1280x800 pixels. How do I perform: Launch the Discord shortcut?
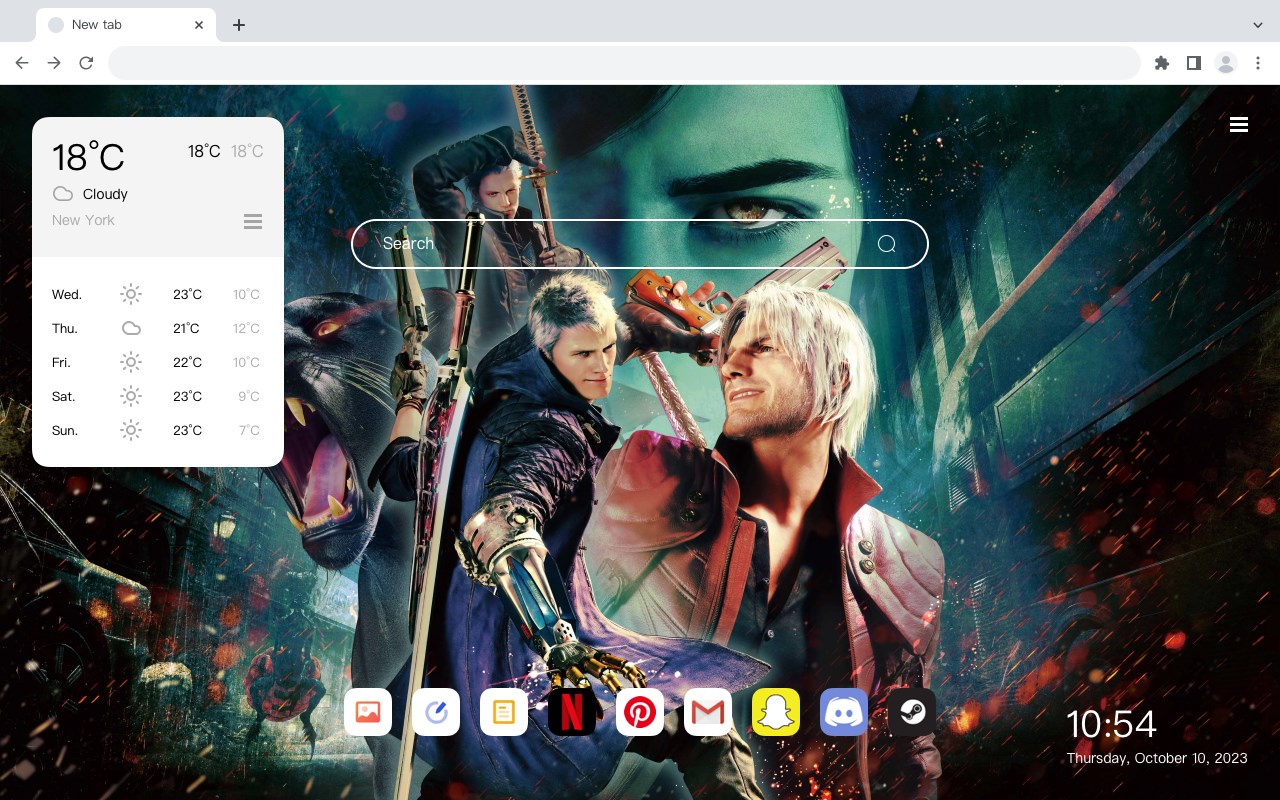click(x=844, y=712)
